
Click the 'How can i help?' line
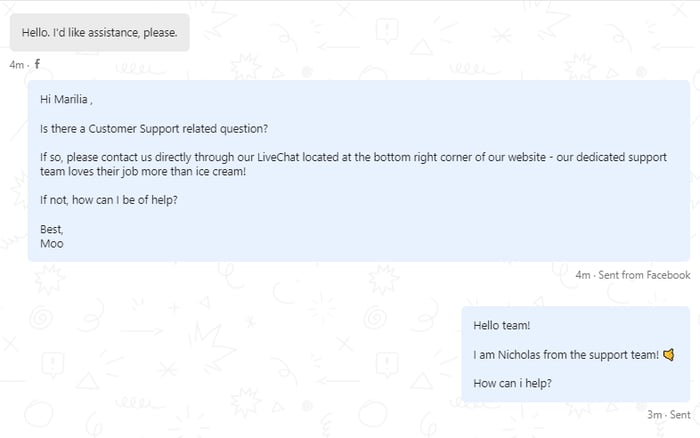tap(512, 383)
